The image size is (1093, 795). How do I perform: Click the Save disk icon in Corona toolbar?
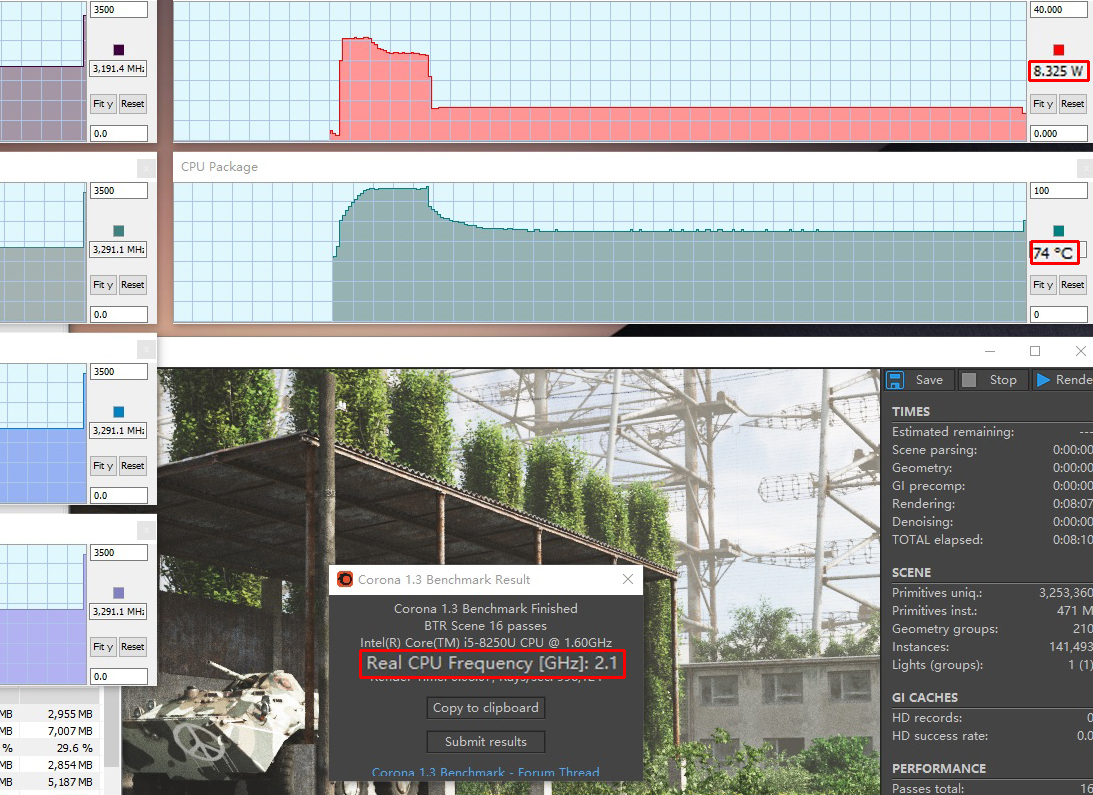pyautogui.click(x=895, y=380)
